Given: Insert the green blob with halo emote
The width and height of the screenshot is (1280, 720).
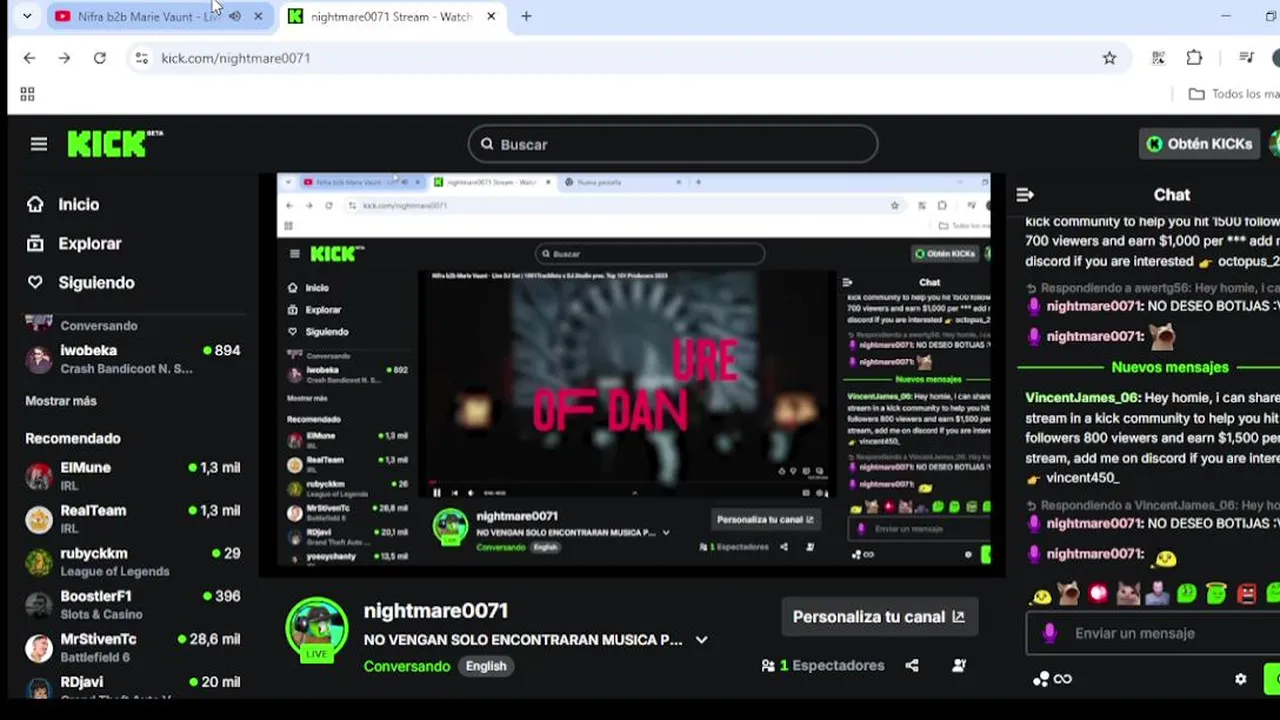Looking at the screenshot, I should click(x=1216, y=594).
